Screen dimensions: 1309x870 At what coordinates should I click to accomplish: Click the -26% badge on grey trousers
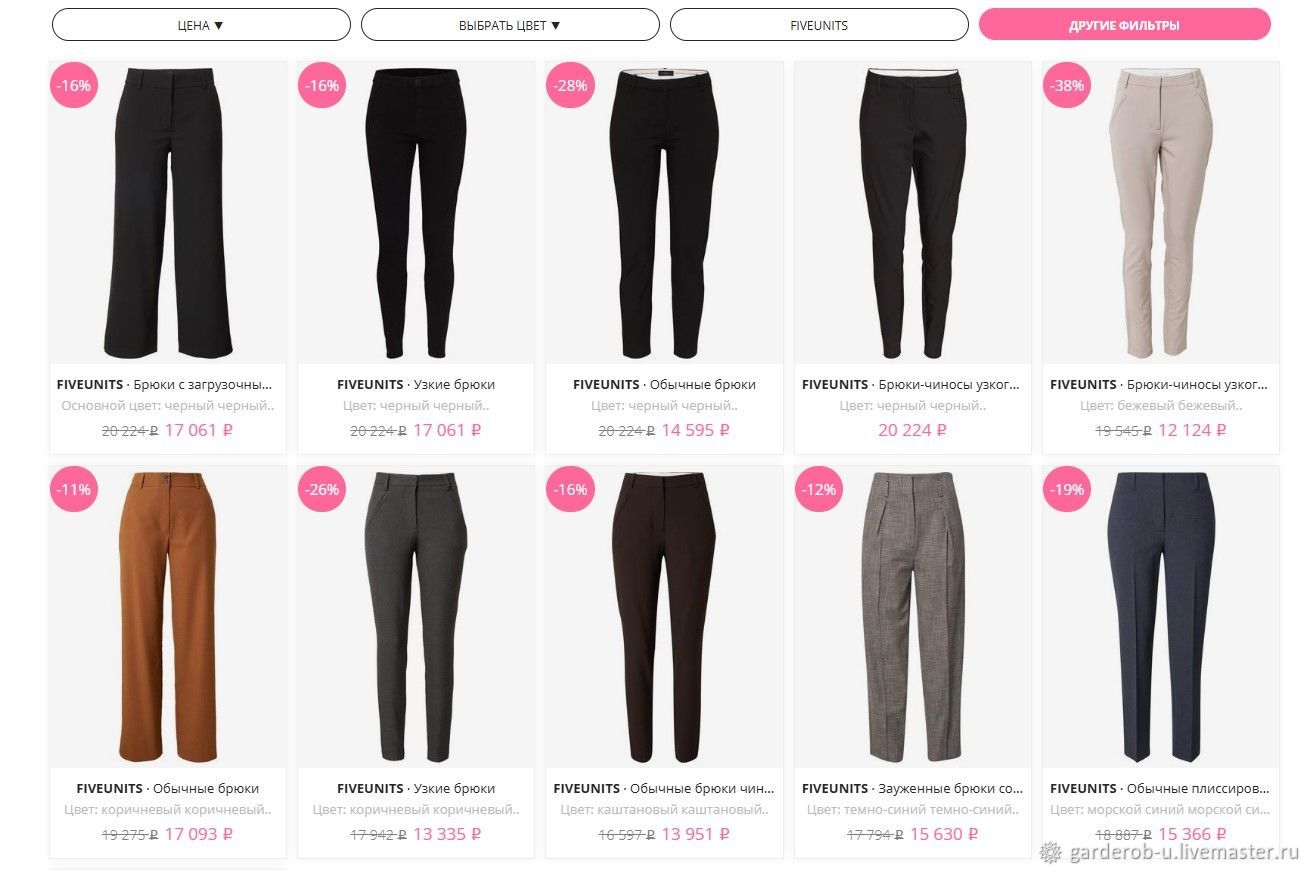[322, 489]
